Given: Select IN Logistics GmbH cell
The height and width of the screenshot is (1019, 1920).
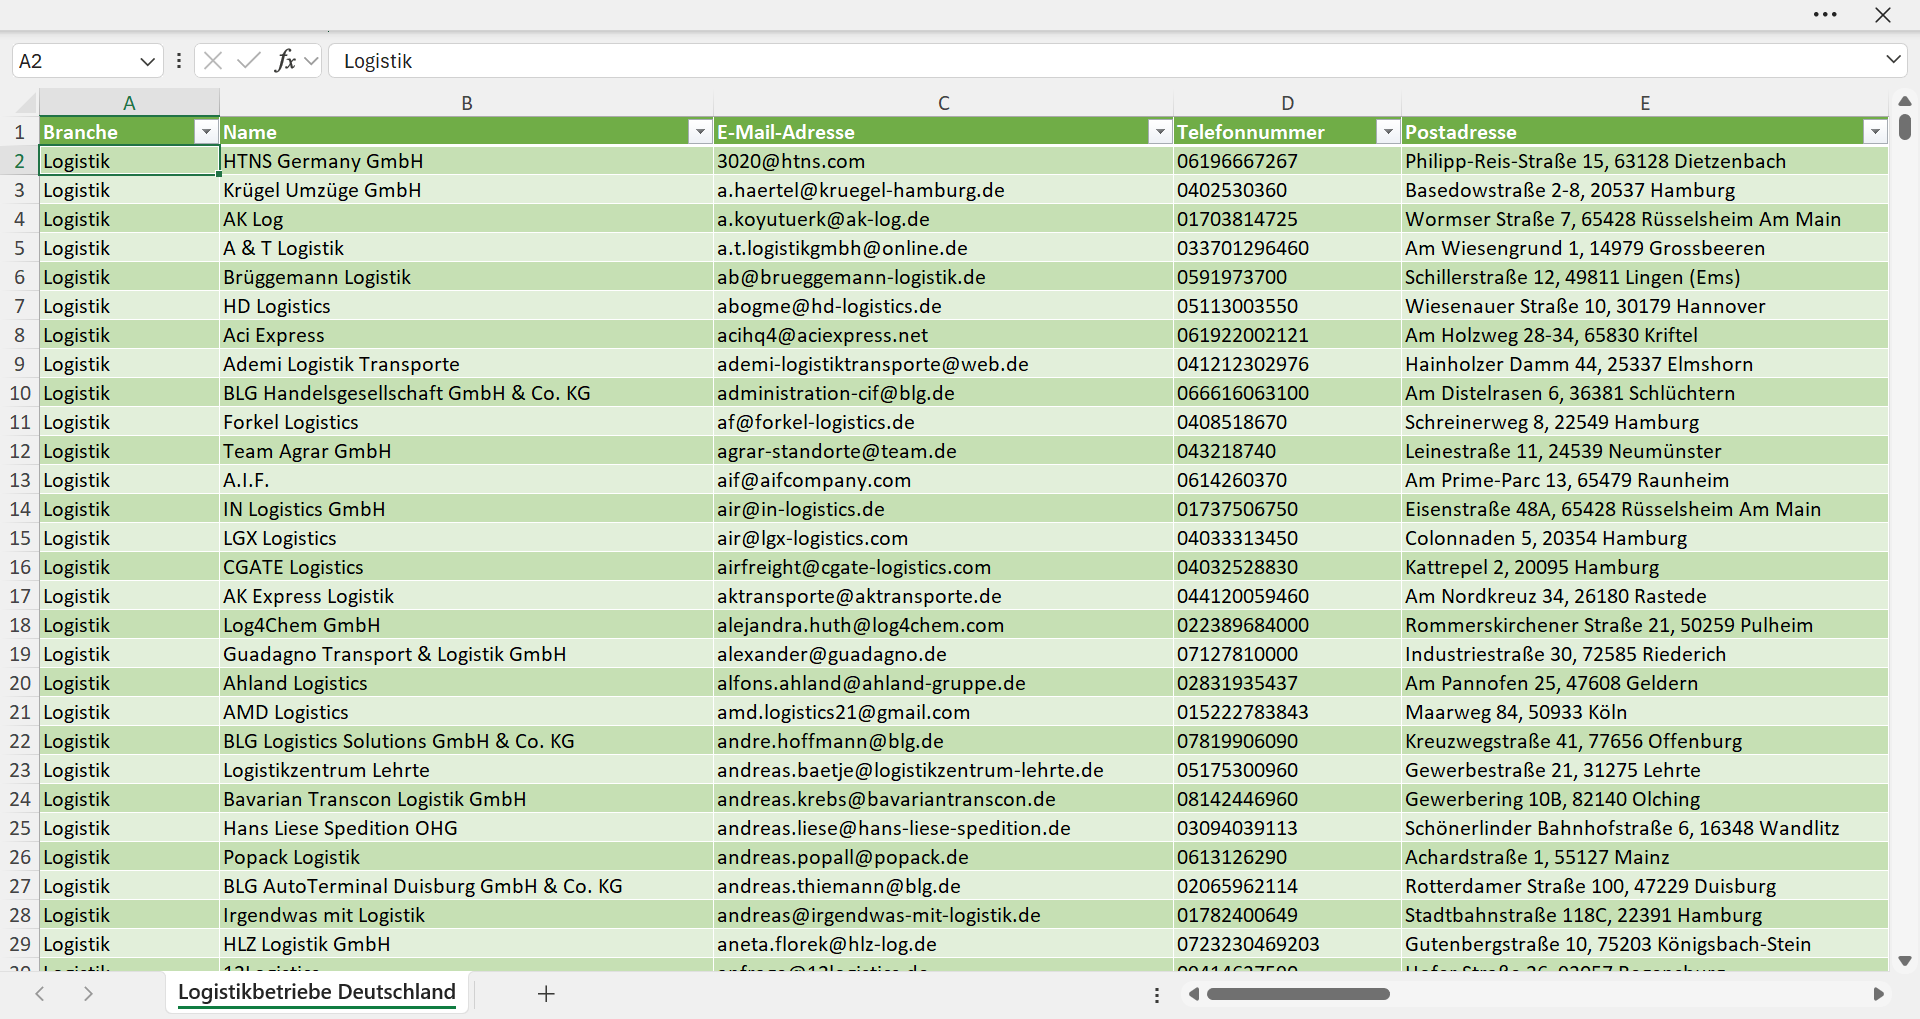Looking at the screenshot, I should pyautogui.click(x=466, y=509).
